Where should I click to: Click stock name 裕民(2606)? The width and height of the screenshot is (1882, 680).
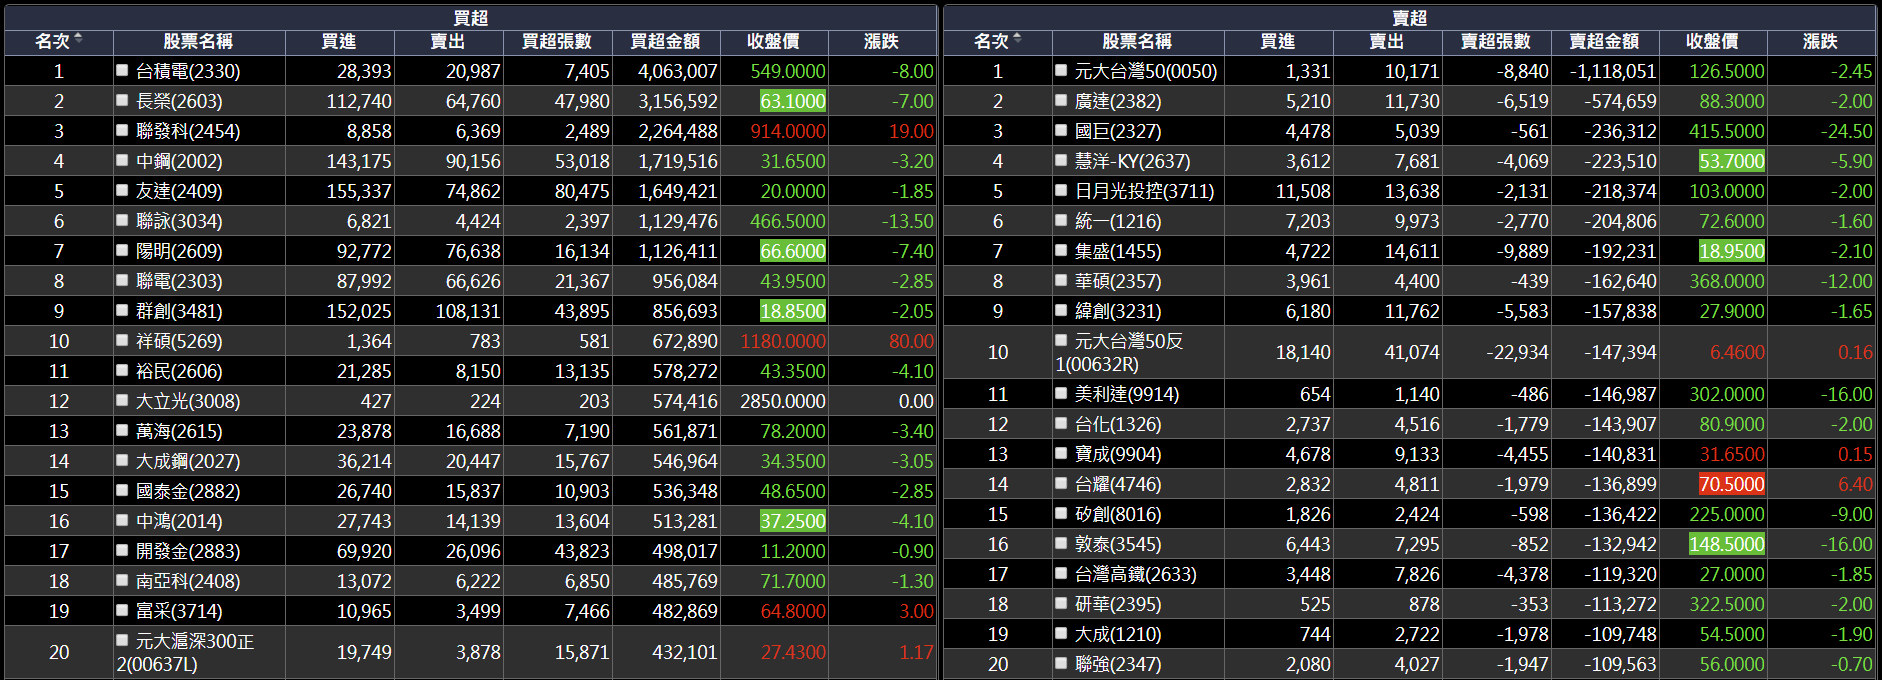(179, 371)
